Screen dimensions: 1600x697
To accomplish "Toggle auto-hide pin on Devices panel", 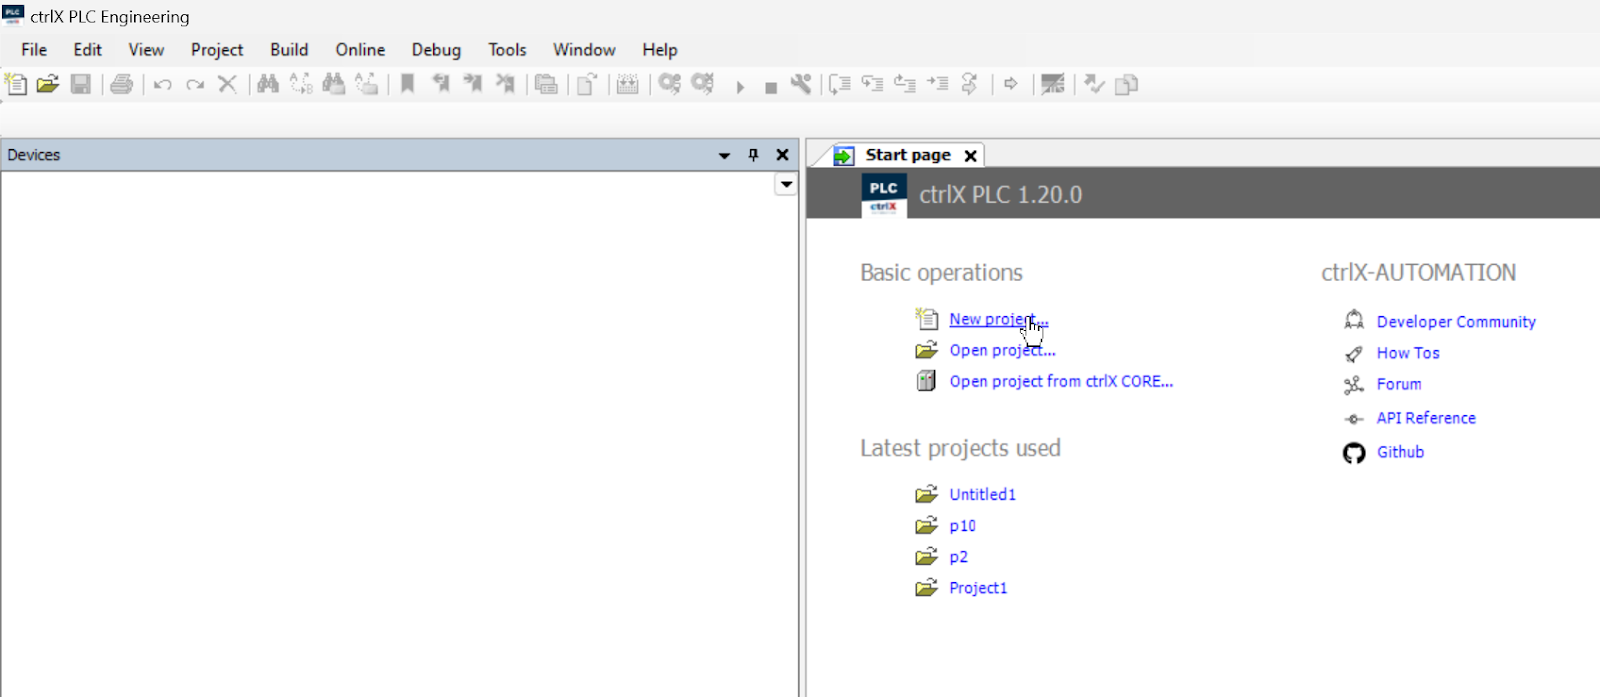I will click(753, 155).
